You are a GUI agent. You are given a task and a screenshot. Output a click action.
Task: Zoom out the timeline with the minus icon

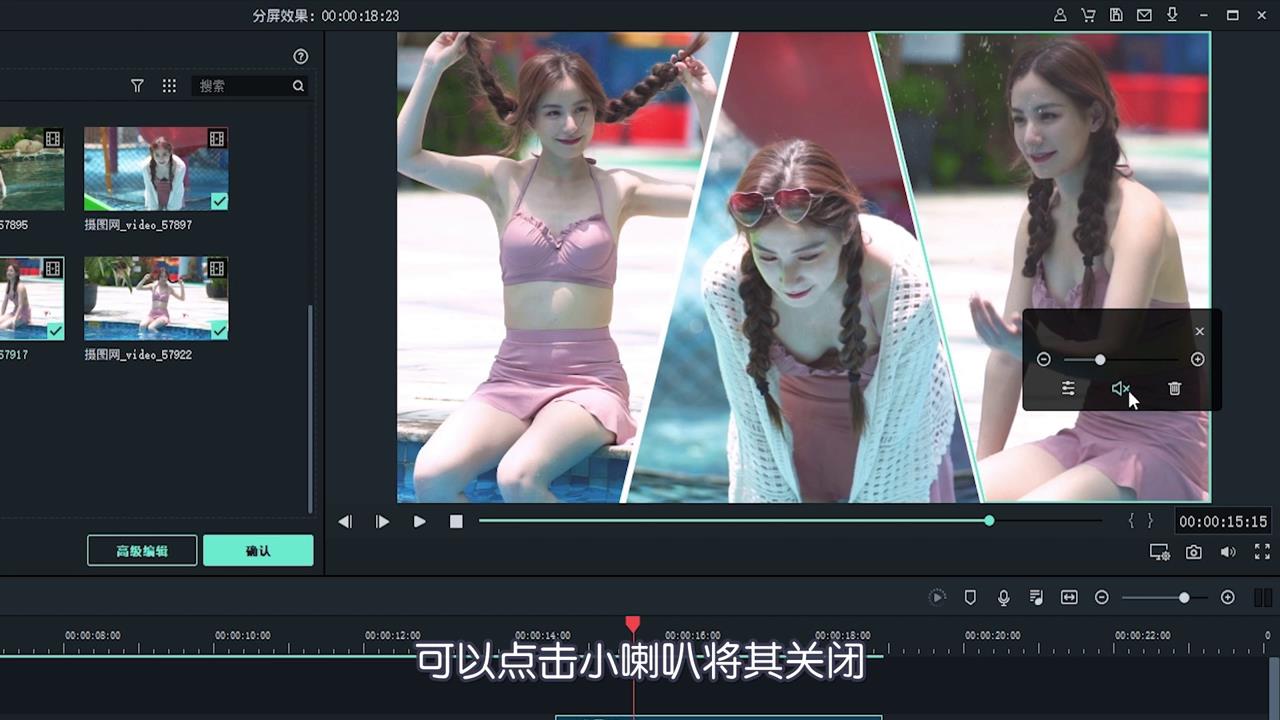pyautogui.click(x=1102, y=597)
